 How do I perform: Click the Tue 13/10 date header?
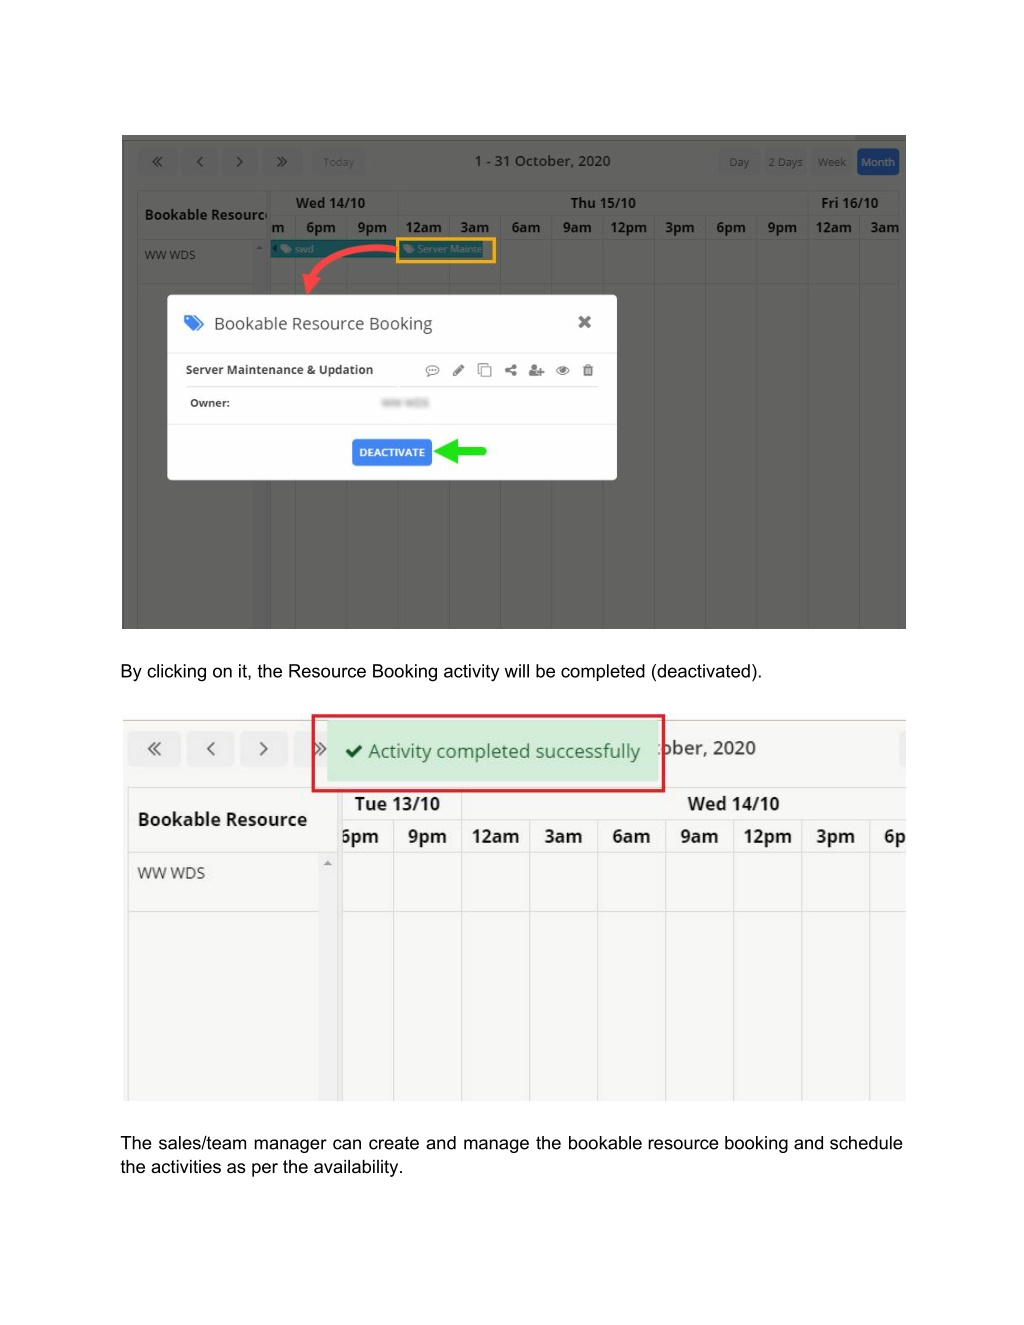[397, 804]
